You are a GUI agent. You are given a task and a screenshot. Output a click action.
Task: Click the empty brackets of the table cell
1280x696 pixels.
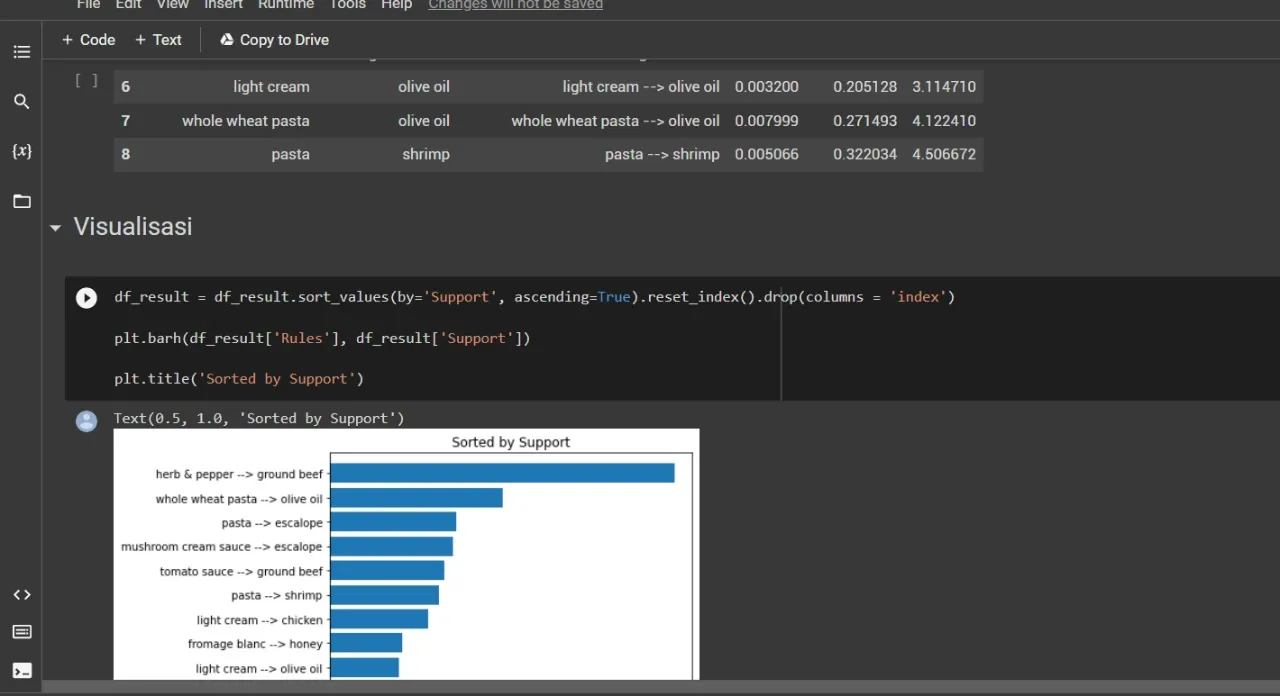pyautogui.click(x=87, y=81)
